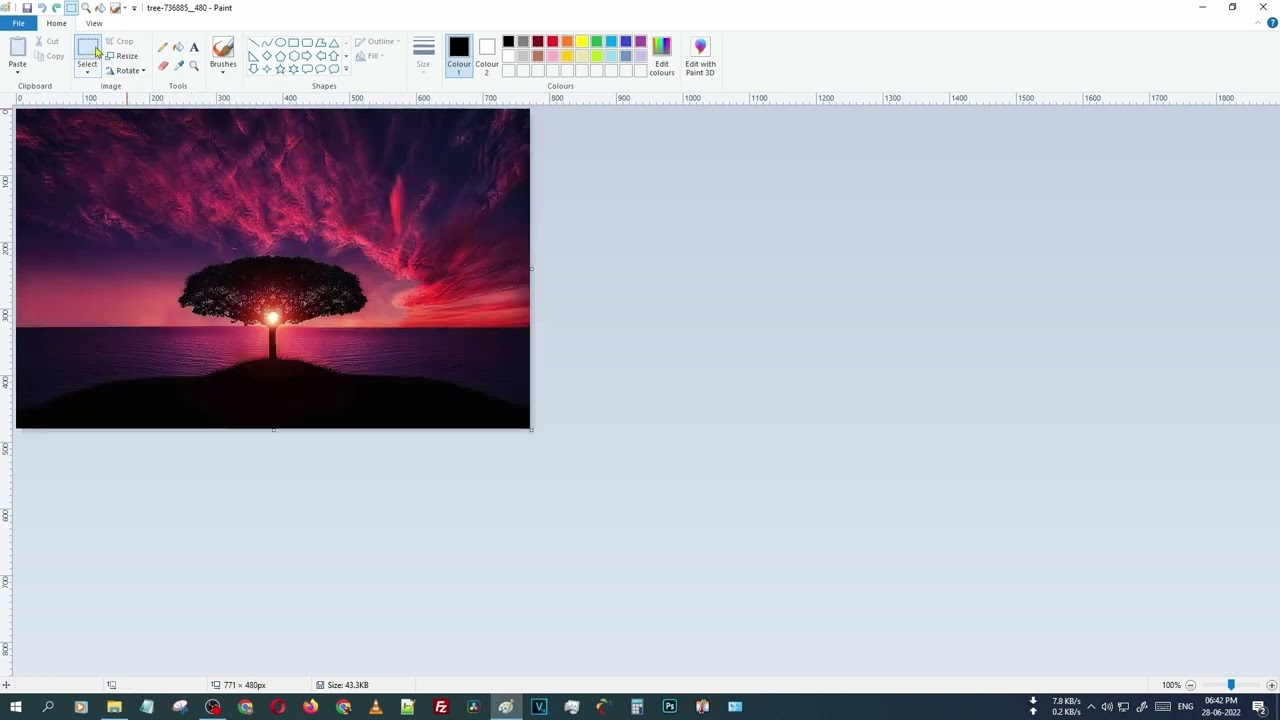Choose the Rectangle shape

[x=293, y=43]
